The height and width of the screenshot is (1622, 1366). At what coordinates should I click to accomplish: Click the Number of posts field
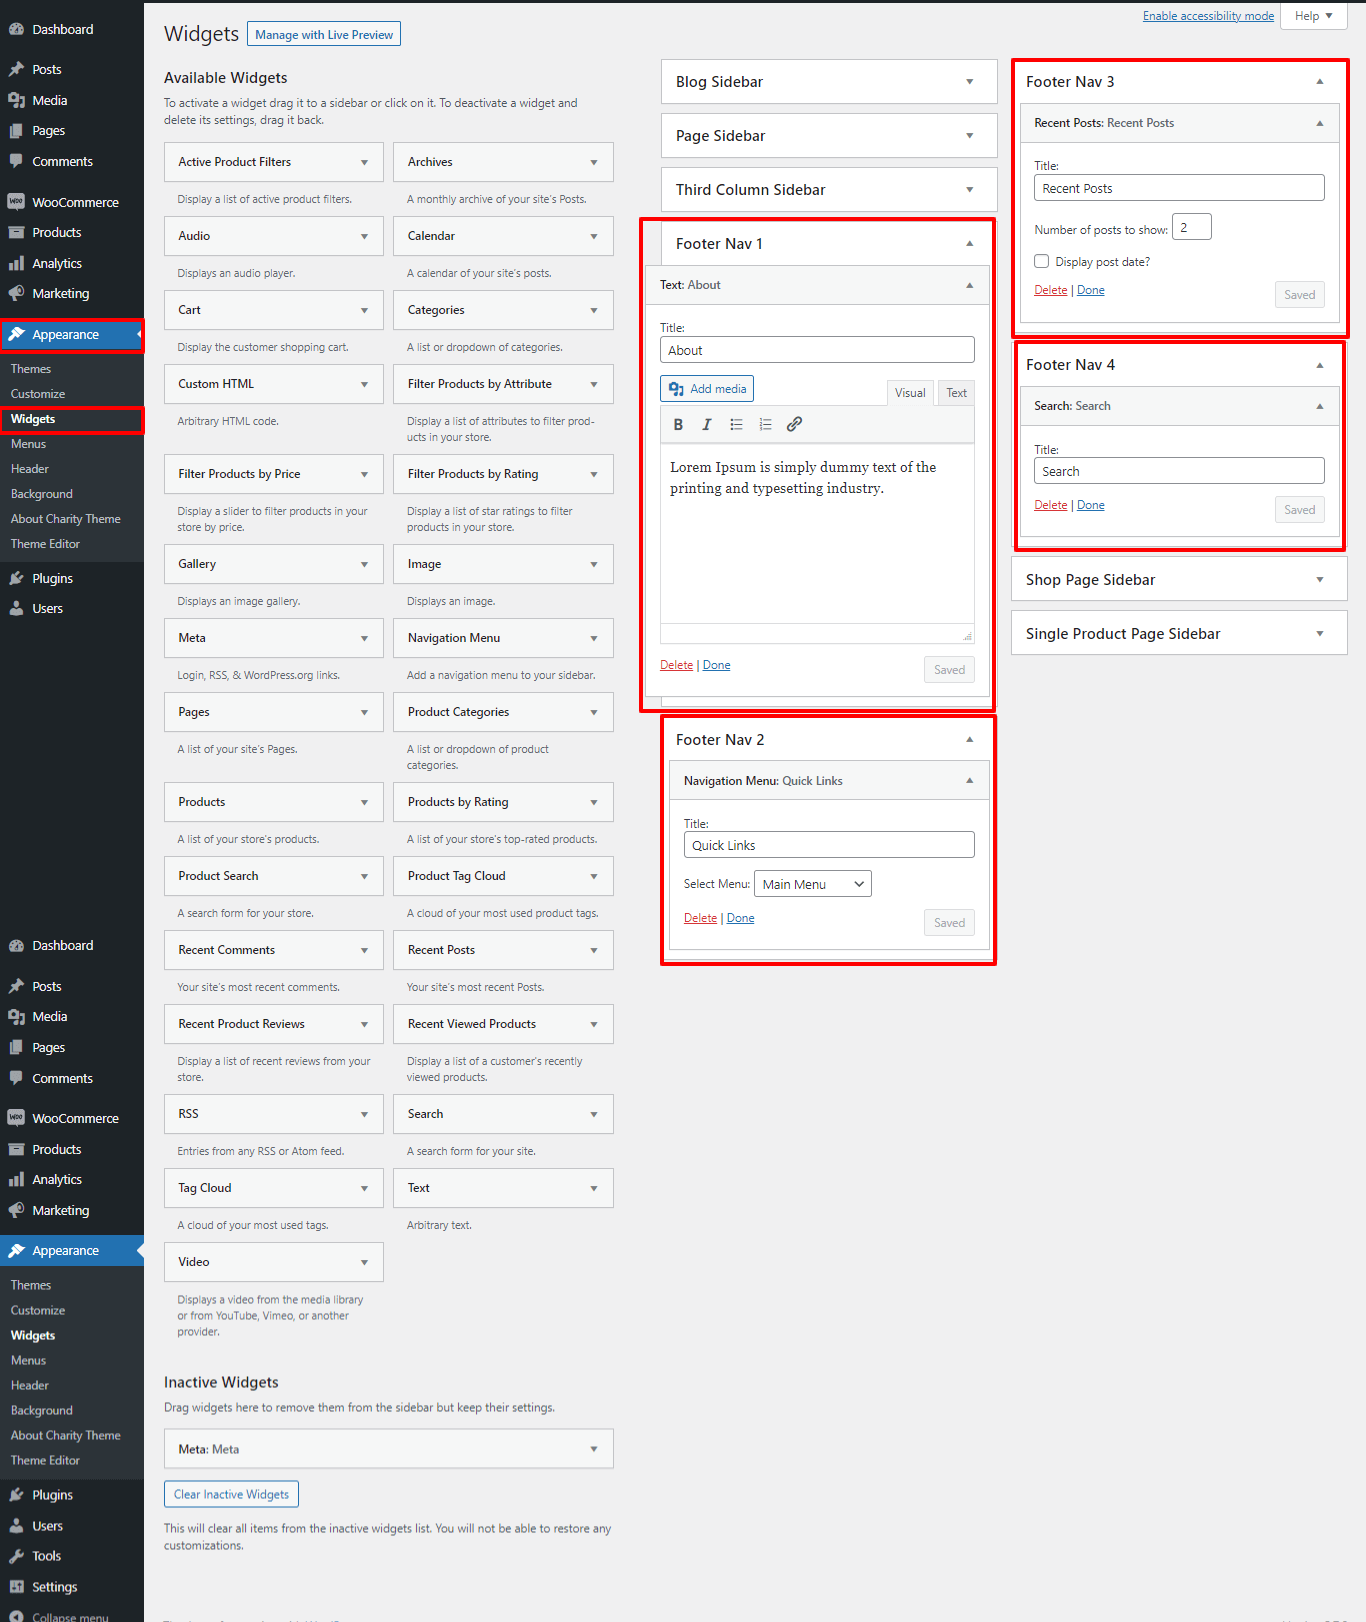[1191, 228]
